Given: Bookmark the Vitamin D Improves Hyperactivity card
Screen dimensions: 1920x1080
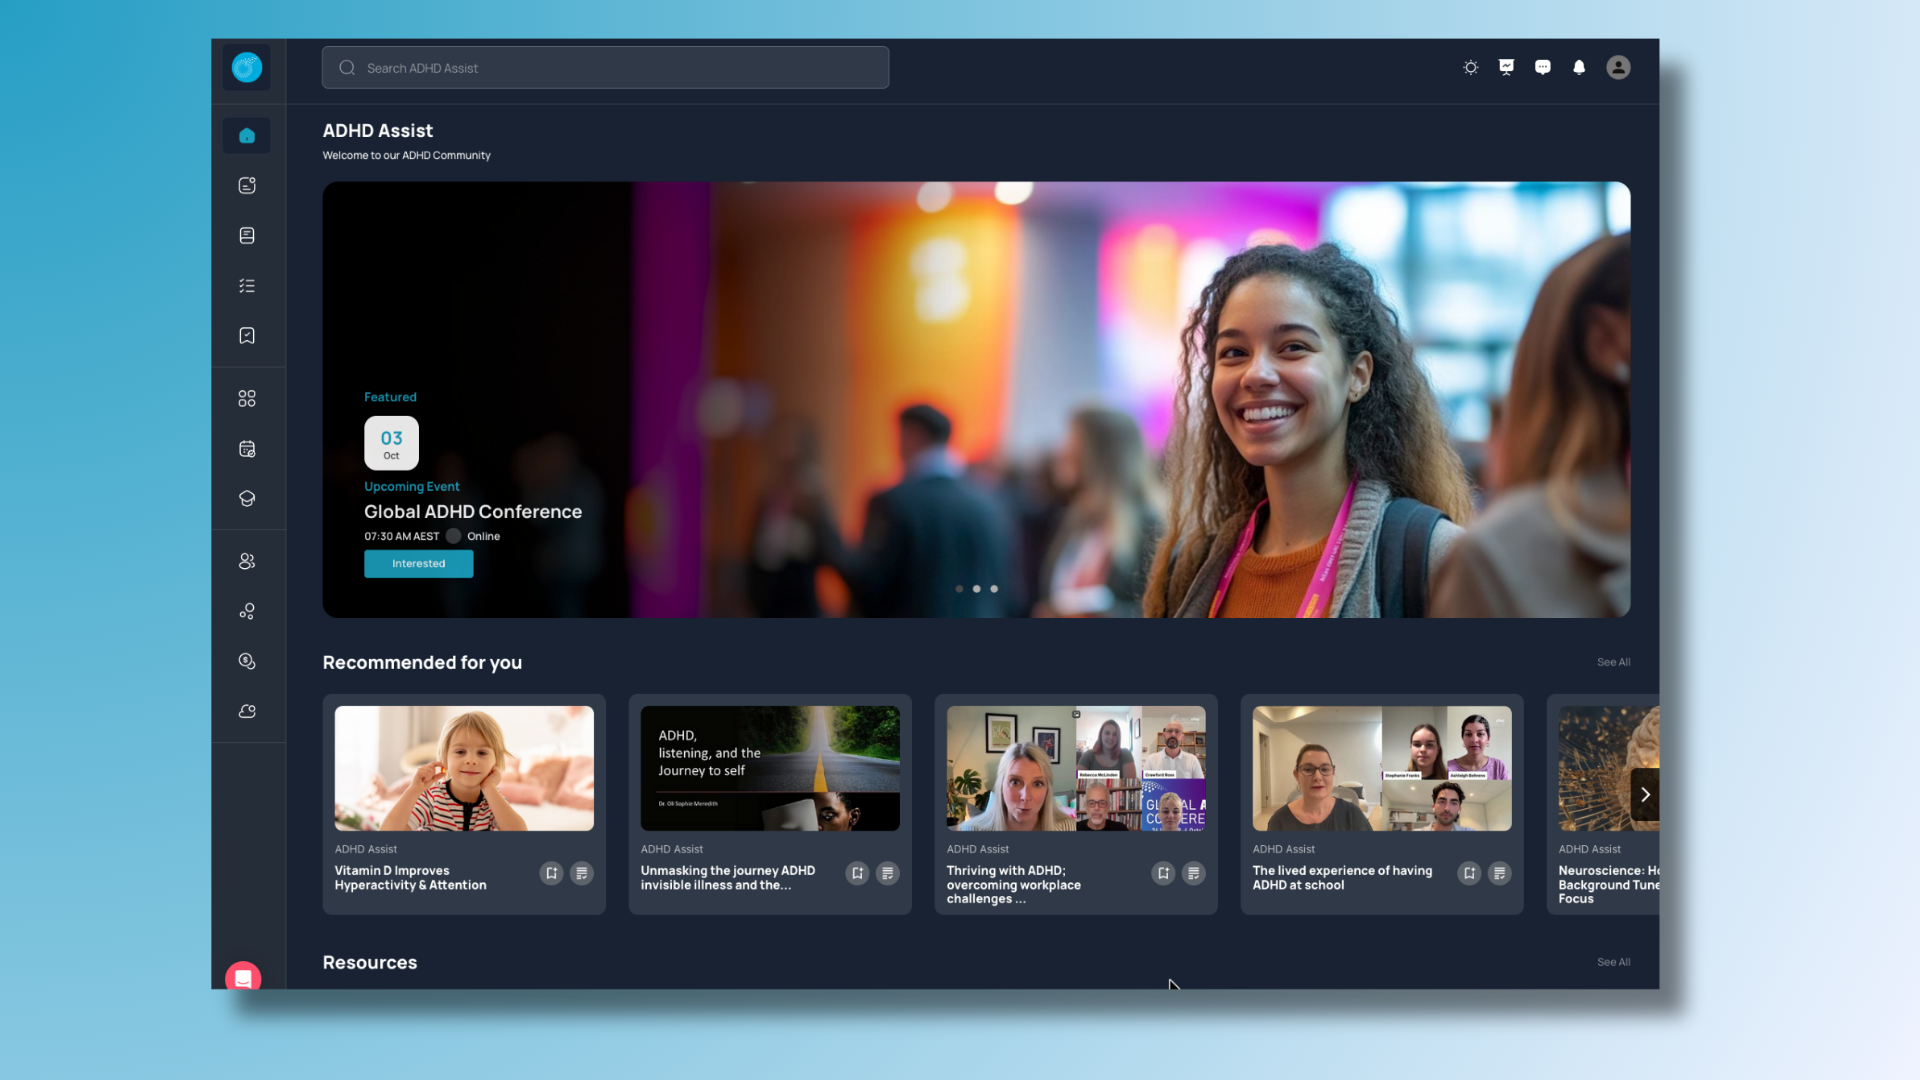Looking at the screenshot, I should [x=551, y=874].
